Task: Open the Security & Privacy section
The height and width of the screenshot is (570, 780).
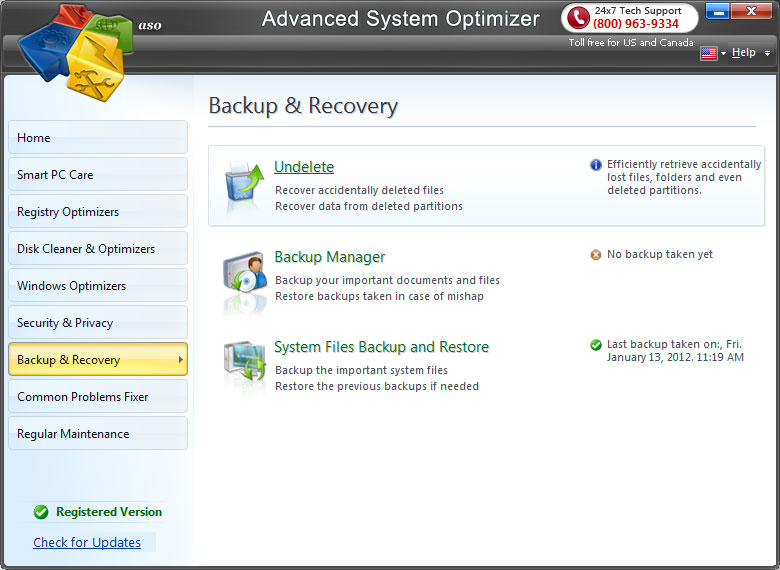Action: 98,322
